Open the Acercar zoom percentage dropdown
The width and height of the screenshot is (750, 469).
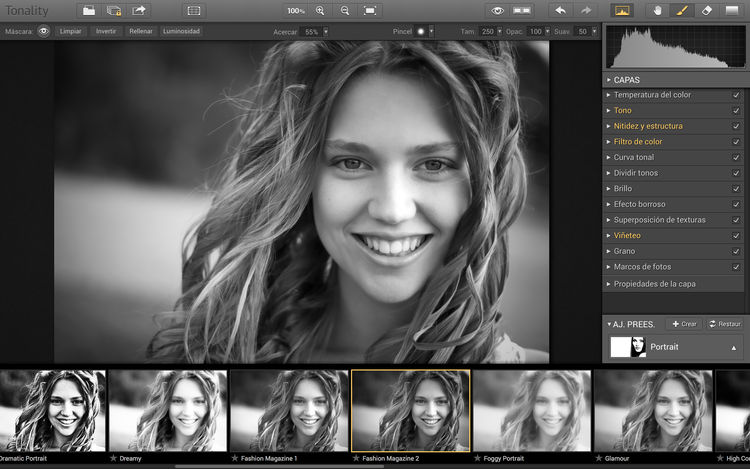click(x=326, y=32)
